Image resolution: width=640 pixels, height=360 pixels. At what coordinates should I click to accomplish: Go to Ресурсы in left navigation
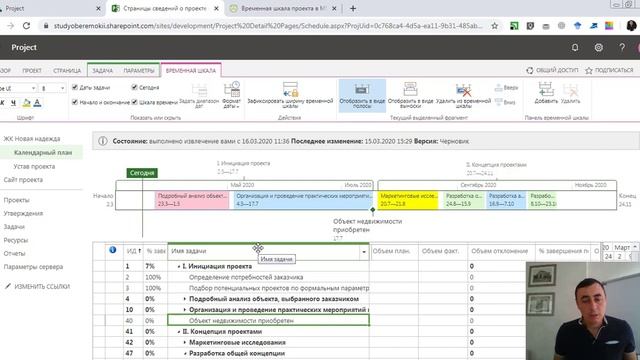[x=16, y=240]
